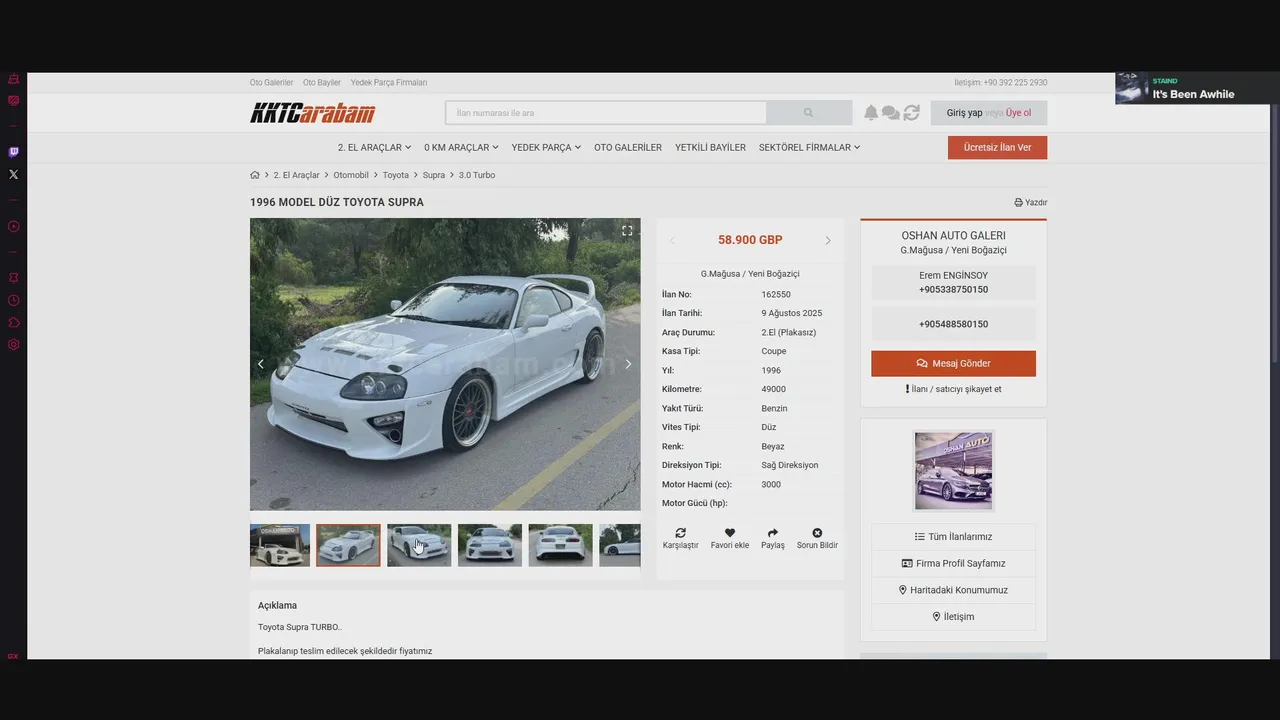Open the İletişim button in seller panel
The width and height of the screenshot is (1280, 720).
953,617
